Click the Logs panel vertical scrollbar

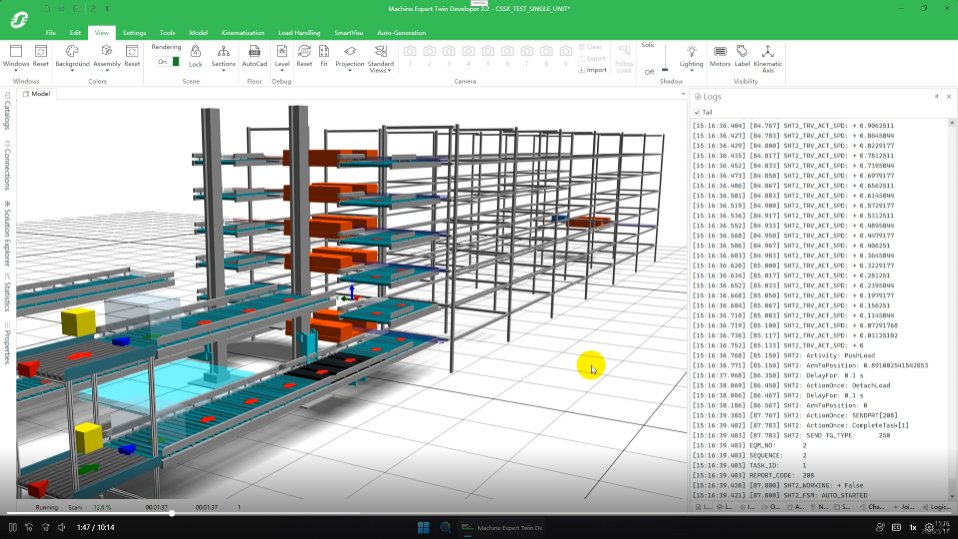click(x=952, y=310)
